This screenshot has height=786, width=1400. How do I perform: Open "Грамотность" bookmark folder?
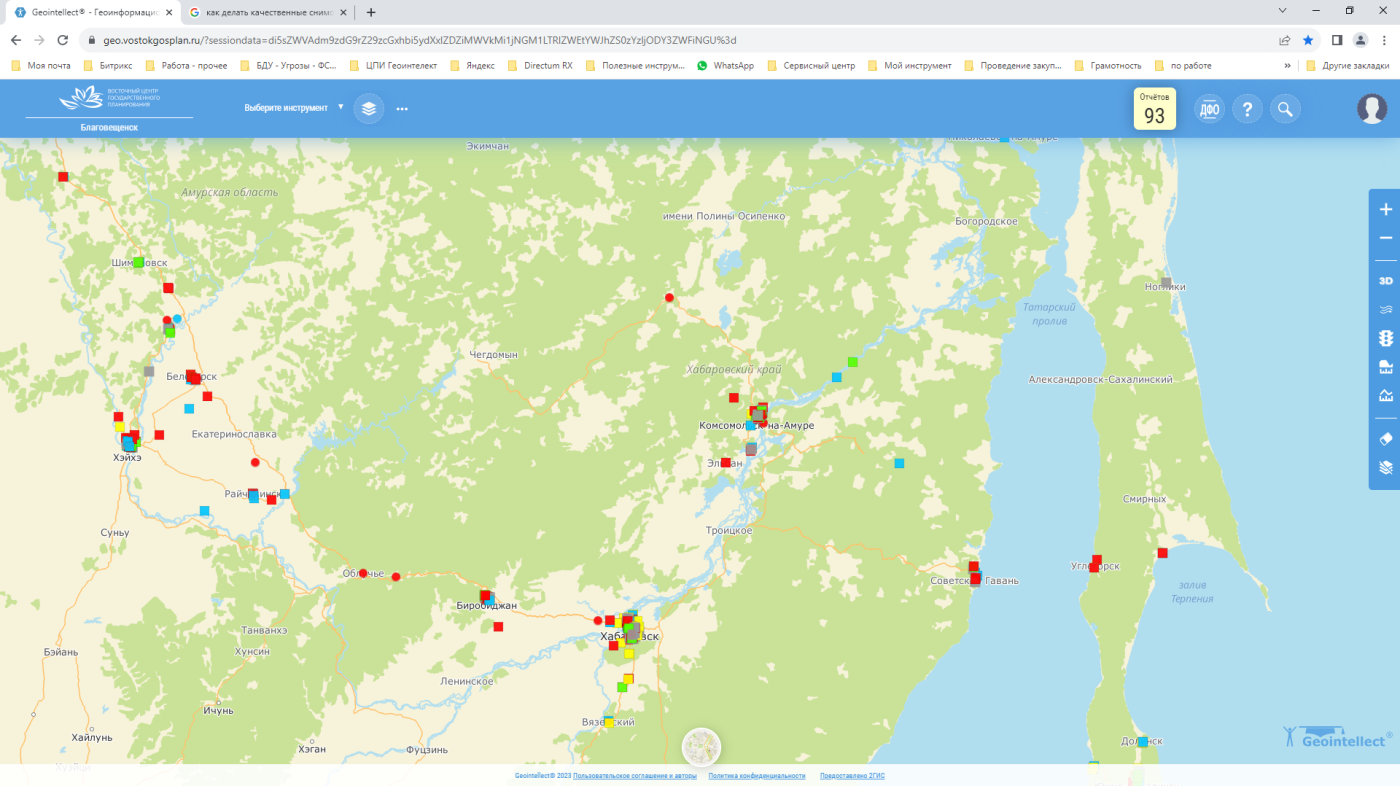1108,65
